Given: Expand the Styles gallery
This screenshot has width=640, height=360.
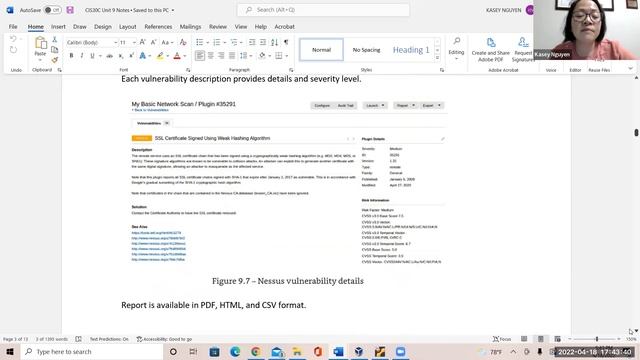Looking at the screenshot, I should pos(438,58).
